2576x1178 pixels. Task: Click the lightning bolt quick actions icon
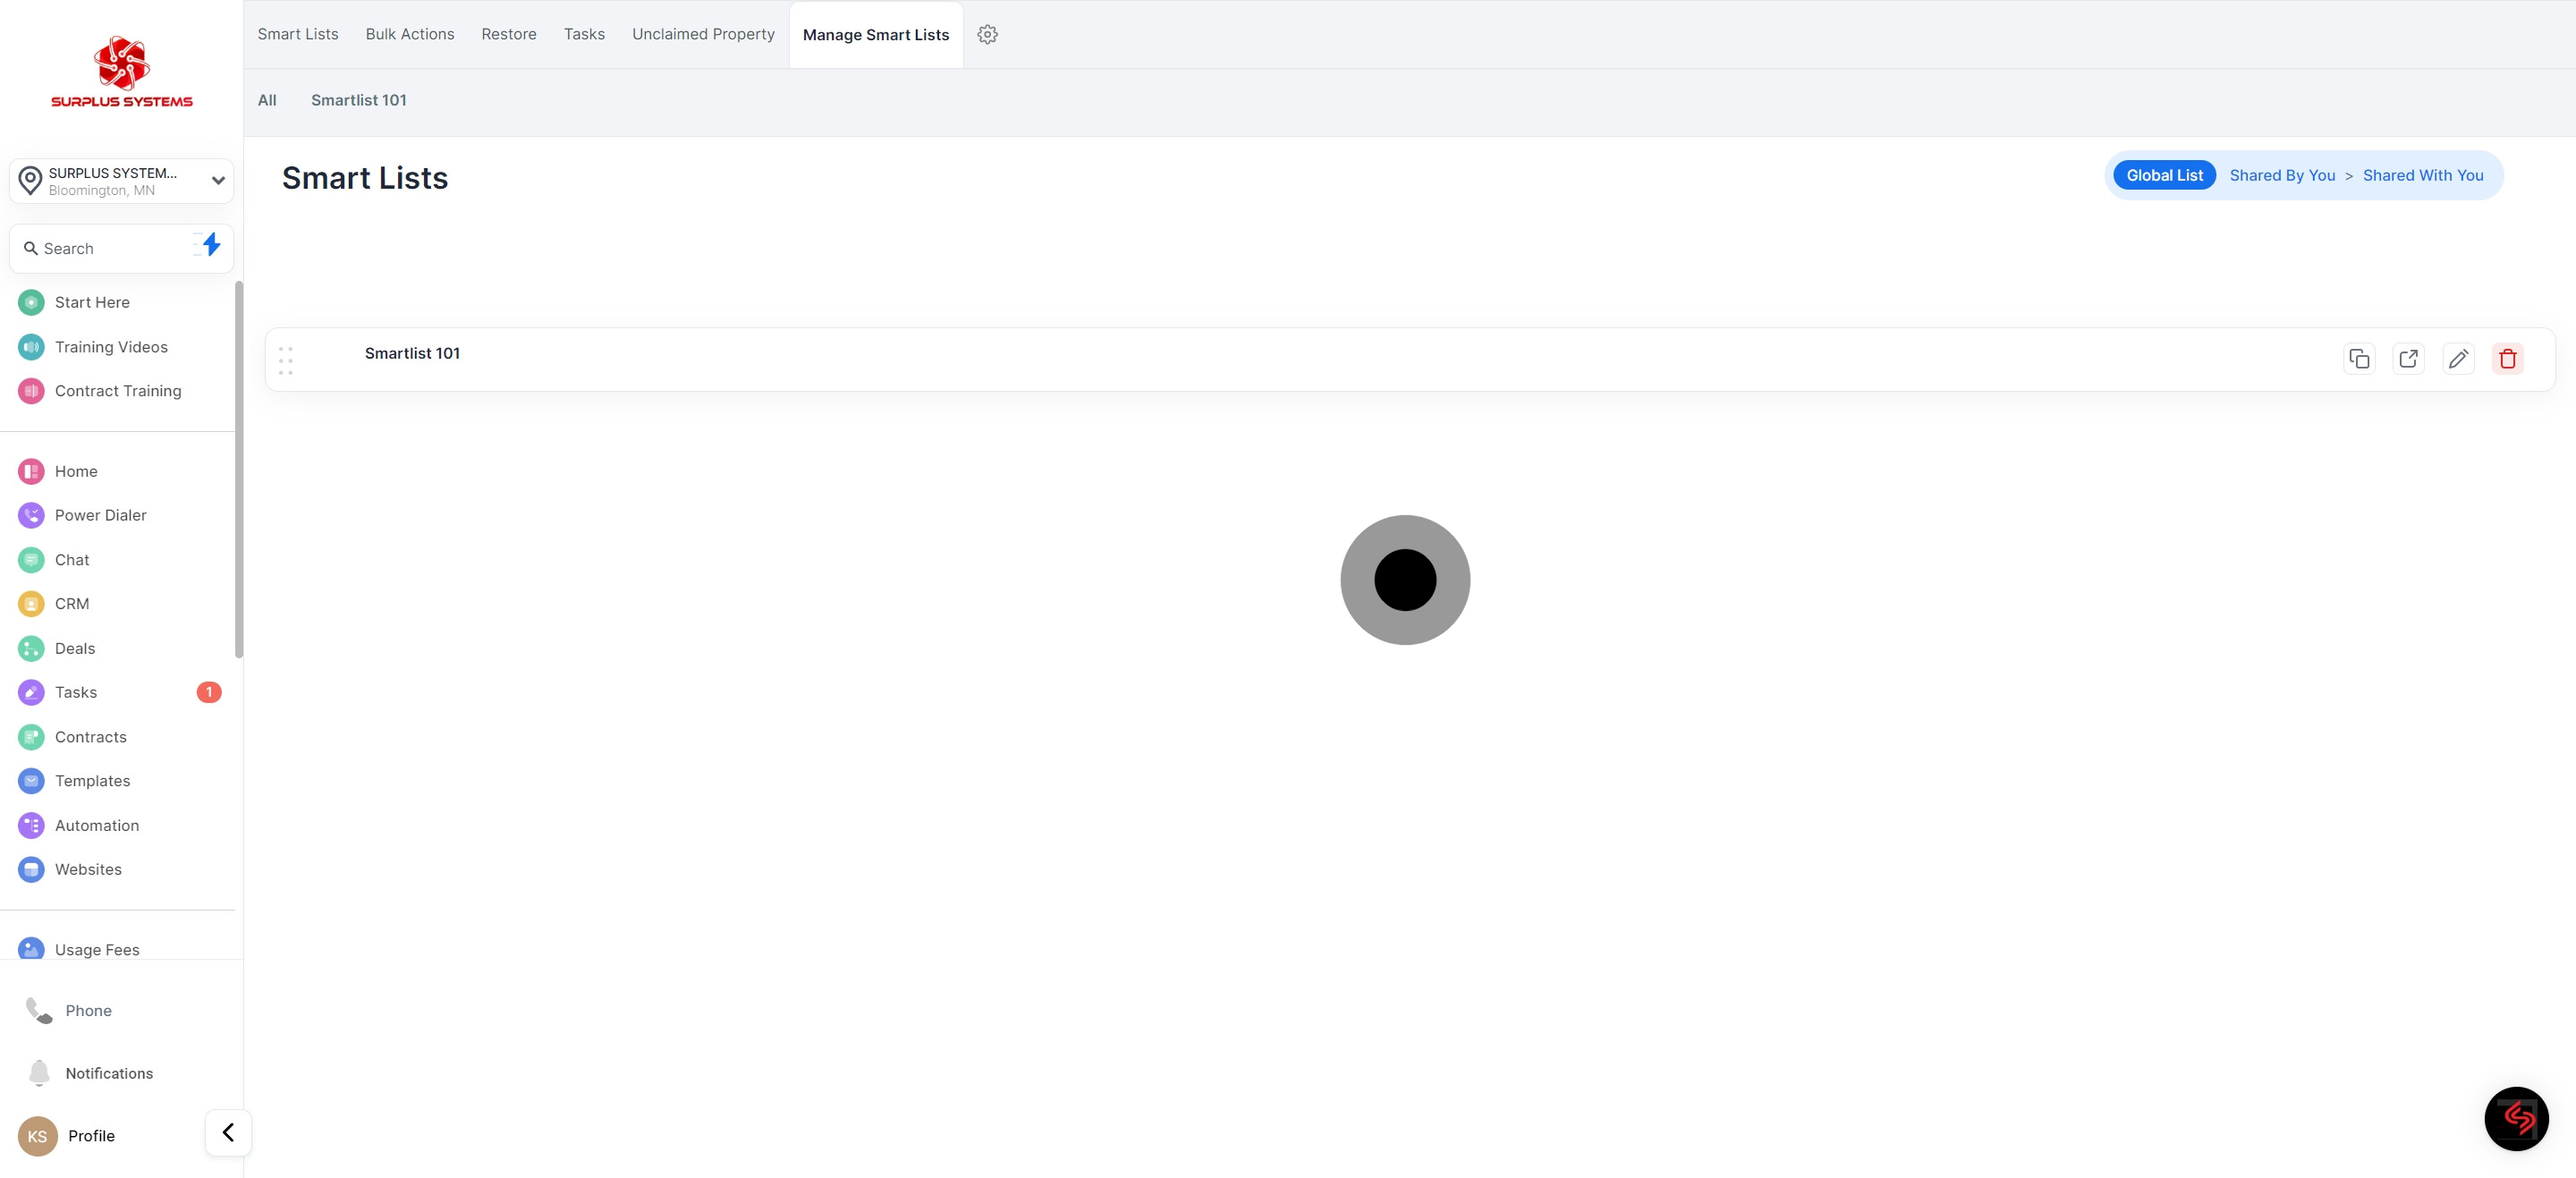211,245
